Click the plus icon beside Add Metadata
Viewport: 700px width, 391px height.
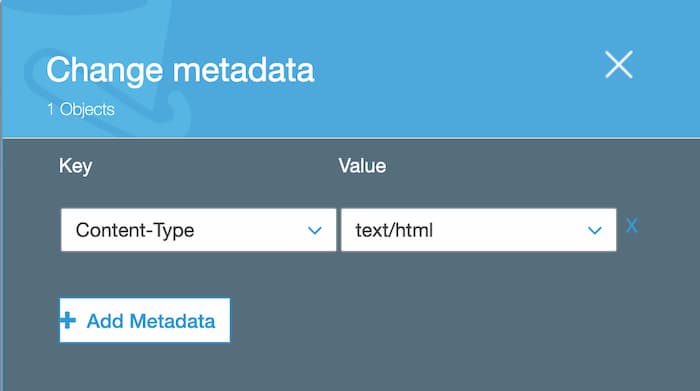(67, 320)
